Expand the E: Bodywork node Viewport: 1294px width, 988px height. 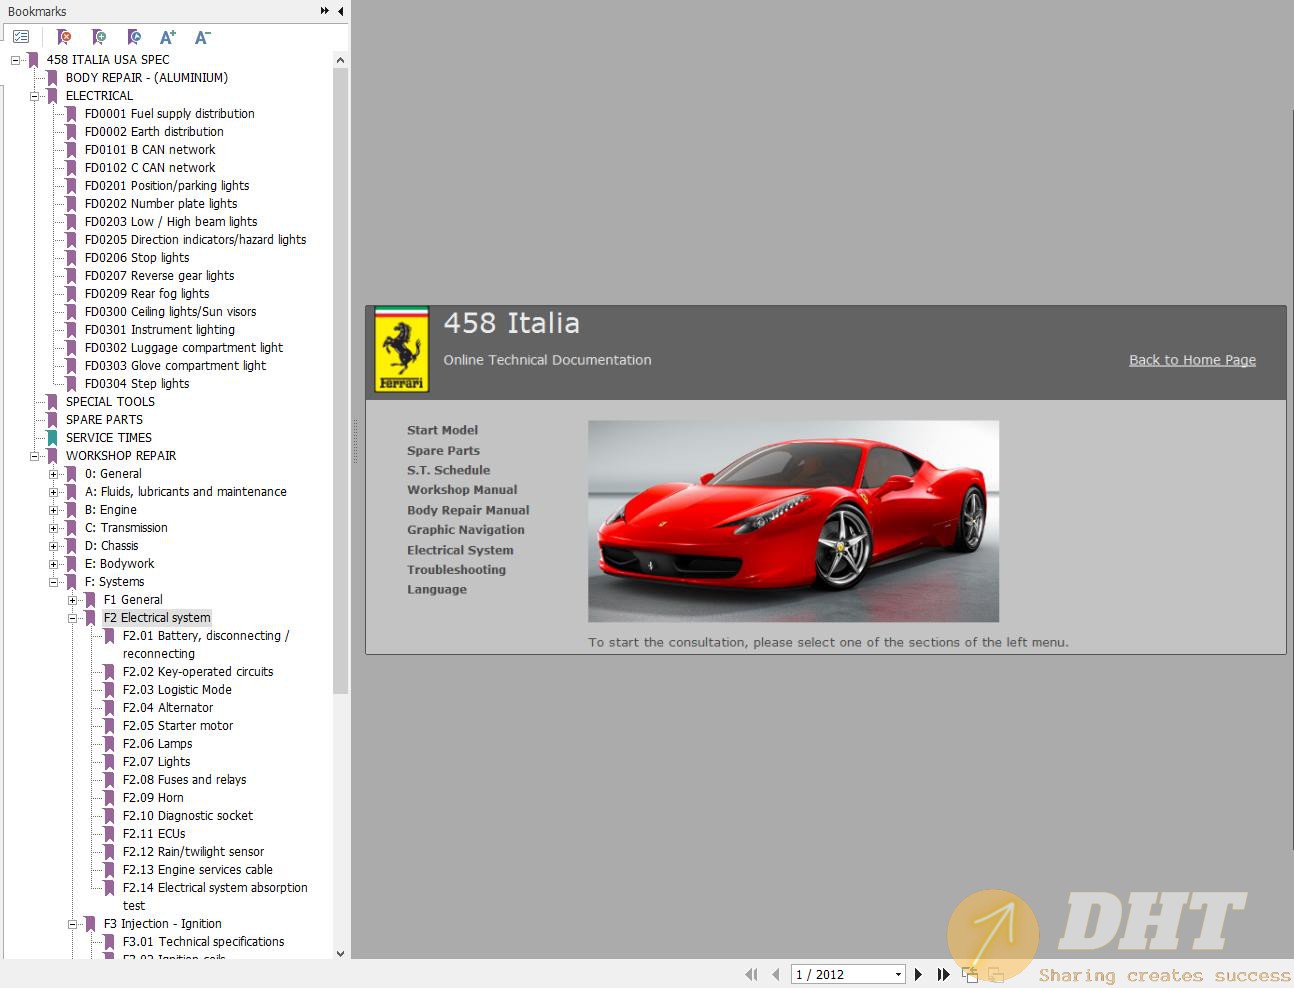pos(53,564)
